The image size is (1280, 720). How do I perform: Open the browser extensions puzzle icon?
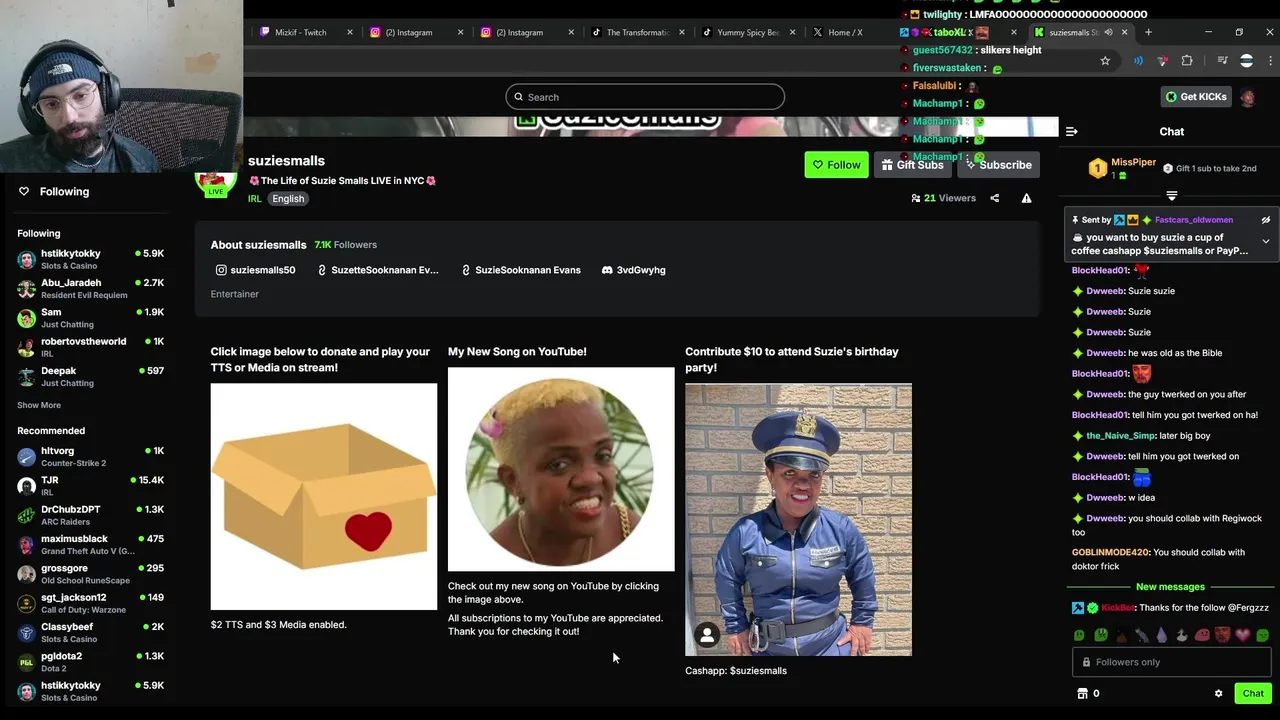click(1187, 61)
